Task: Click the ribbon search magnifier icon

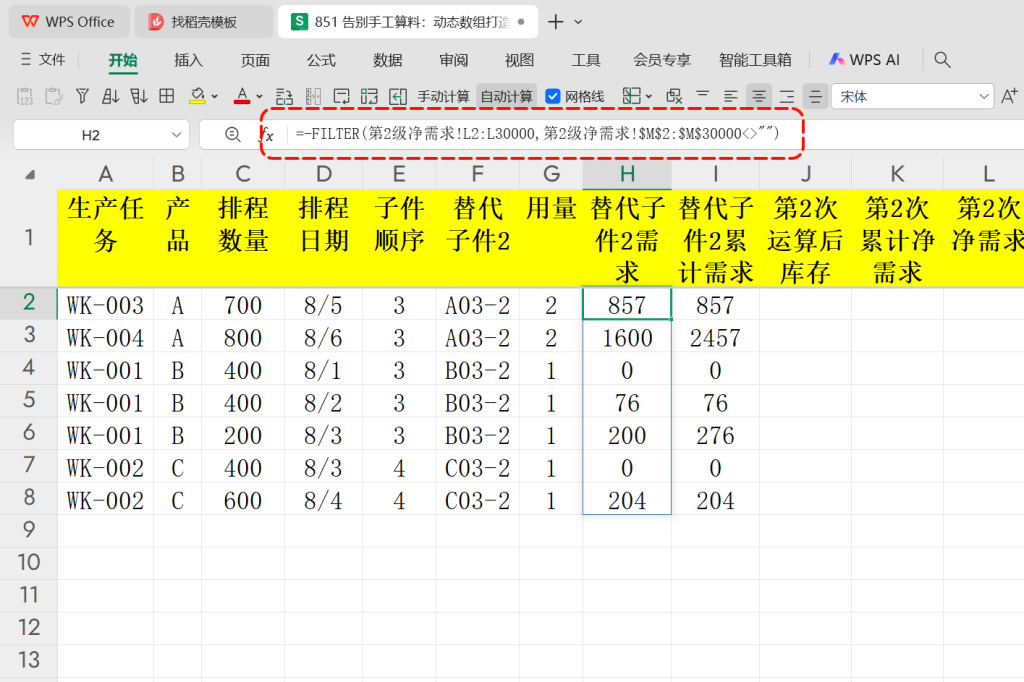Action: [x=942, y=59]
